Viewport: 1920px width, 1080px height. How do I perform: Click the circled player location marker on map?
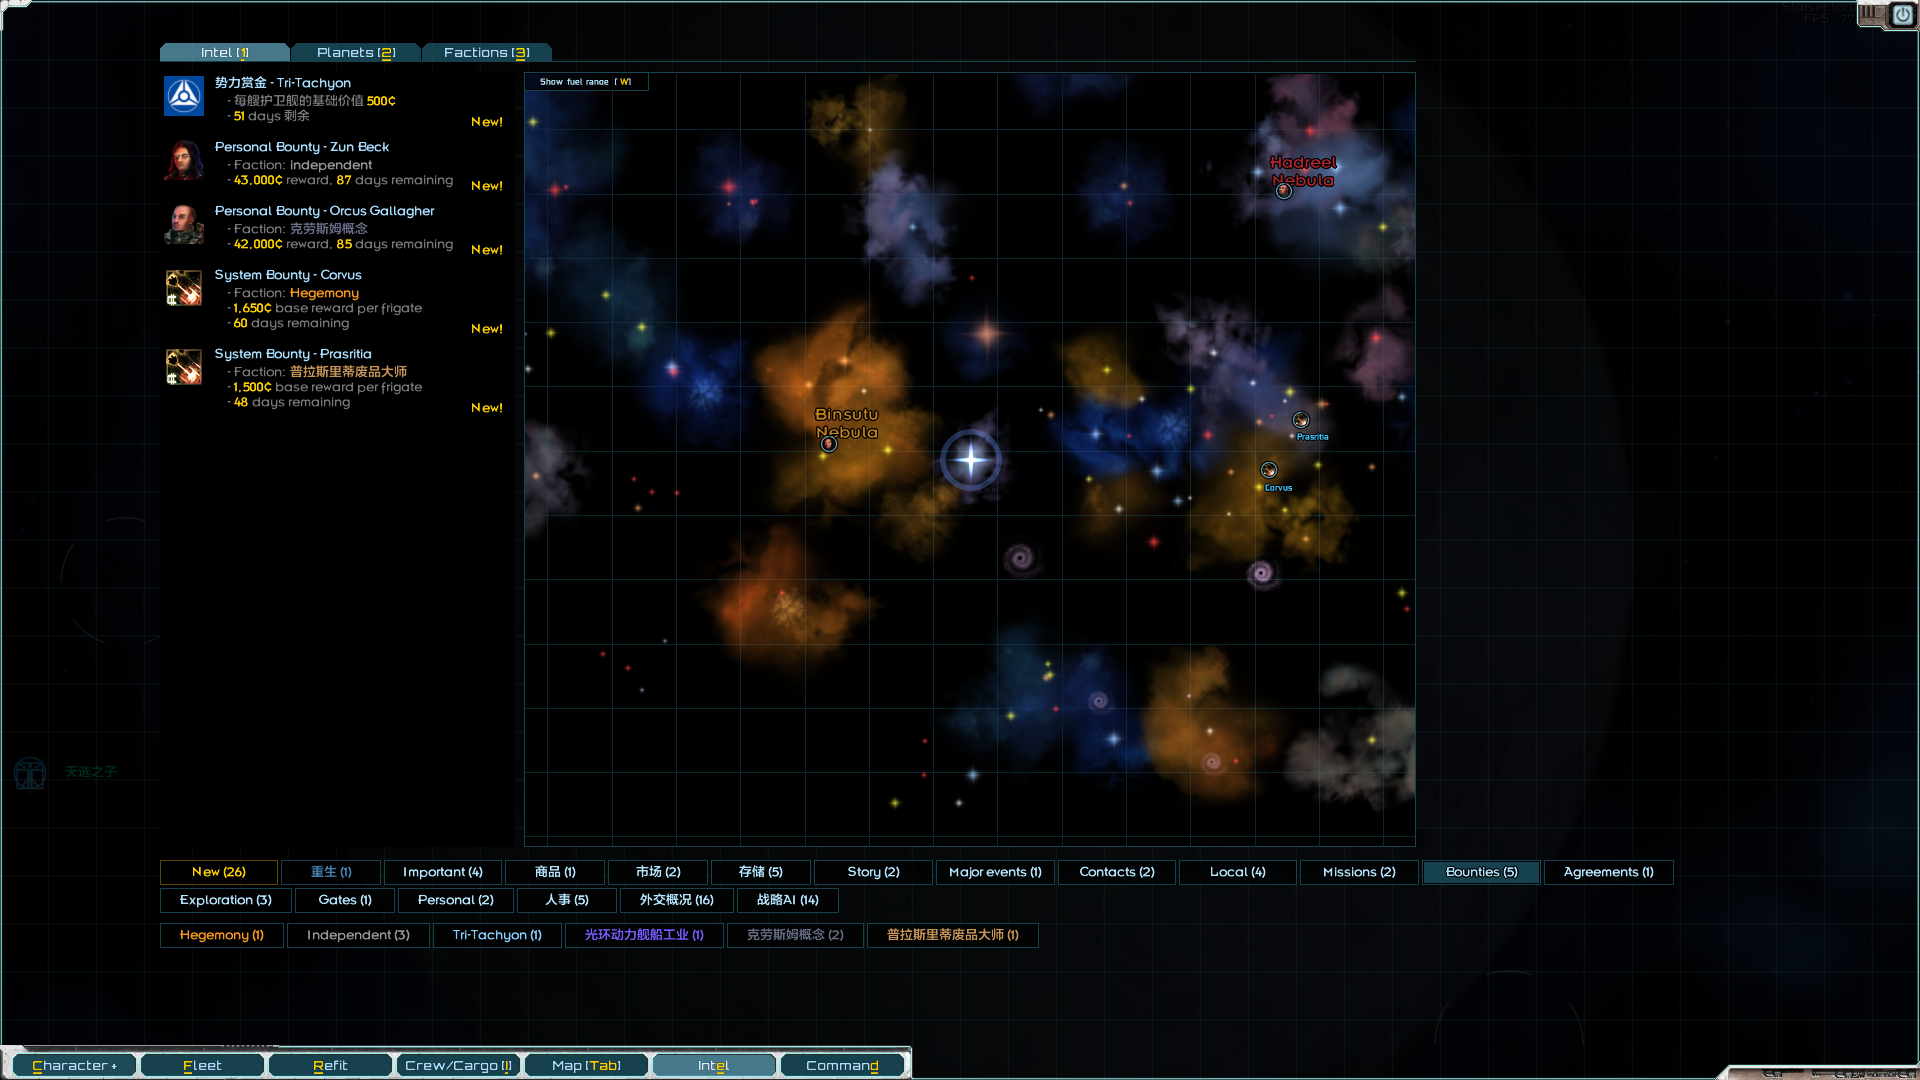coord(970,459)
